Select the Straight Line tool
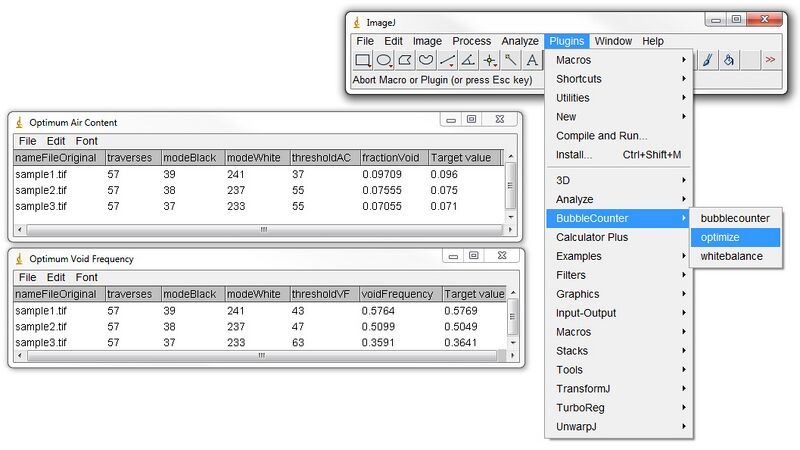 click(x=447, y=60)
